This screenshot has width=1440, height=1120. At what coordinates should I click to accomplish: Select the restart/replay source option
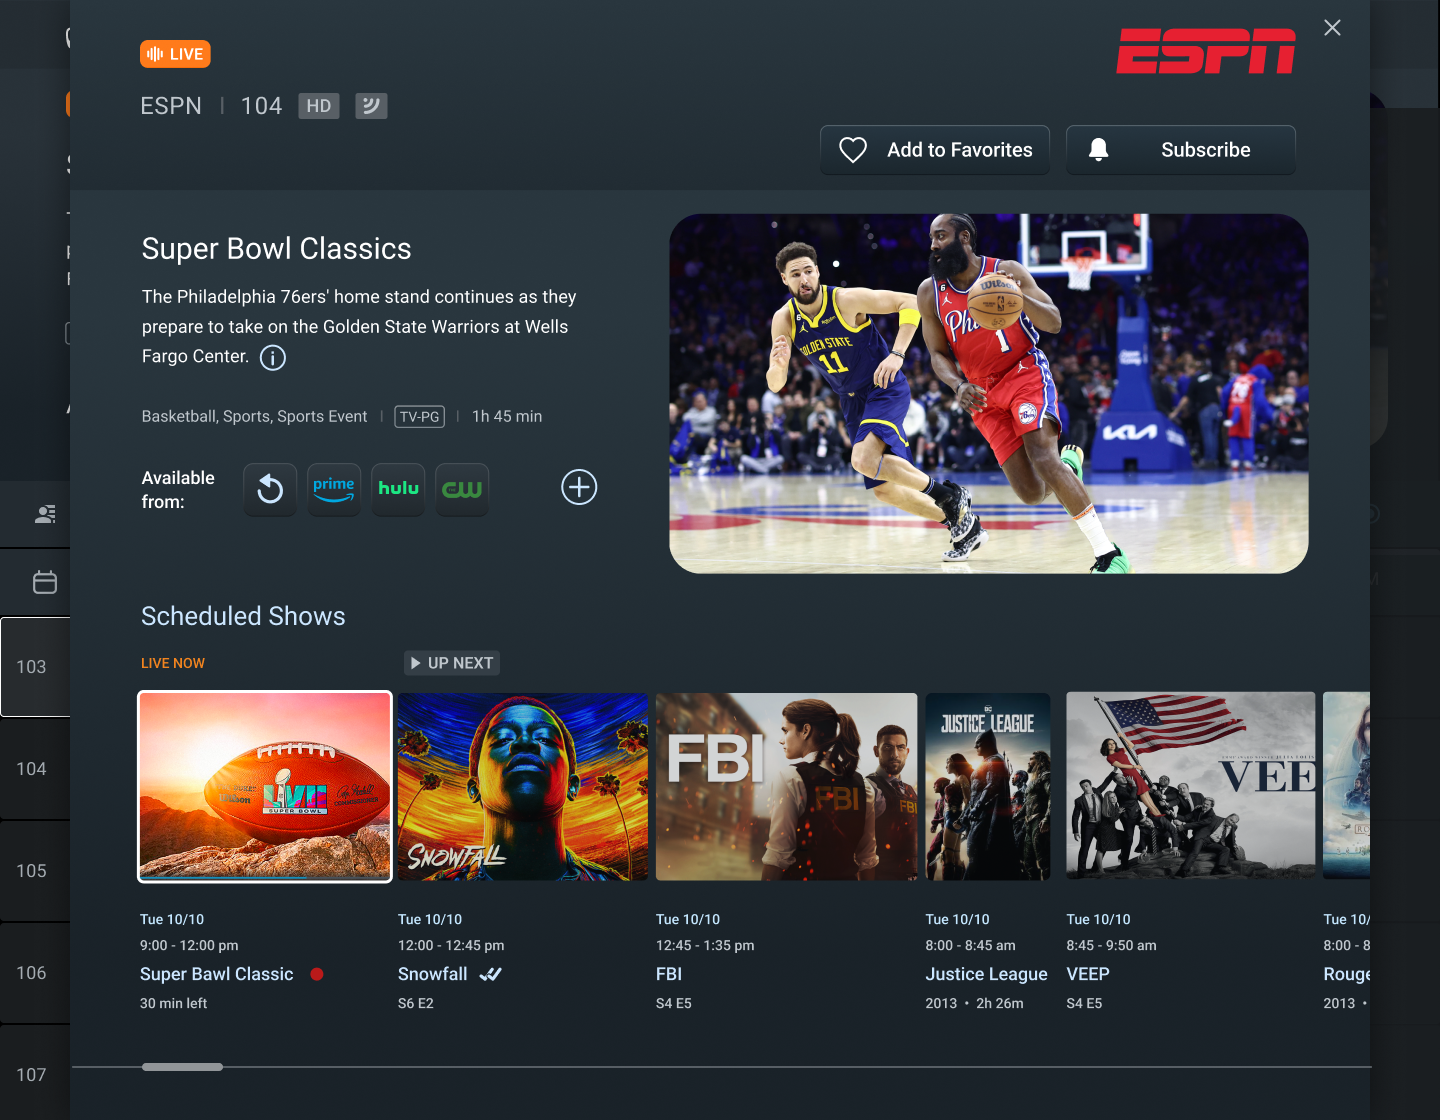pos(270,490)
